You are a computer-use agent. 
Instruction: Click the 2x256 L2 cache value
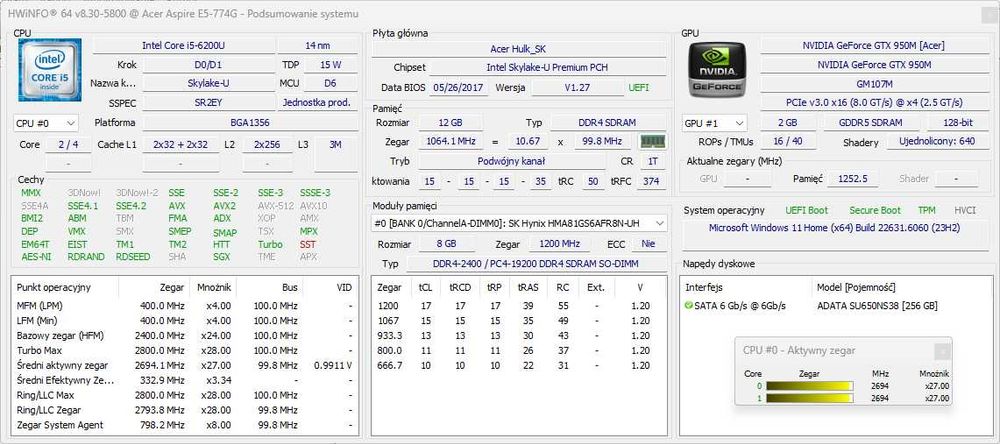point(267,145)
